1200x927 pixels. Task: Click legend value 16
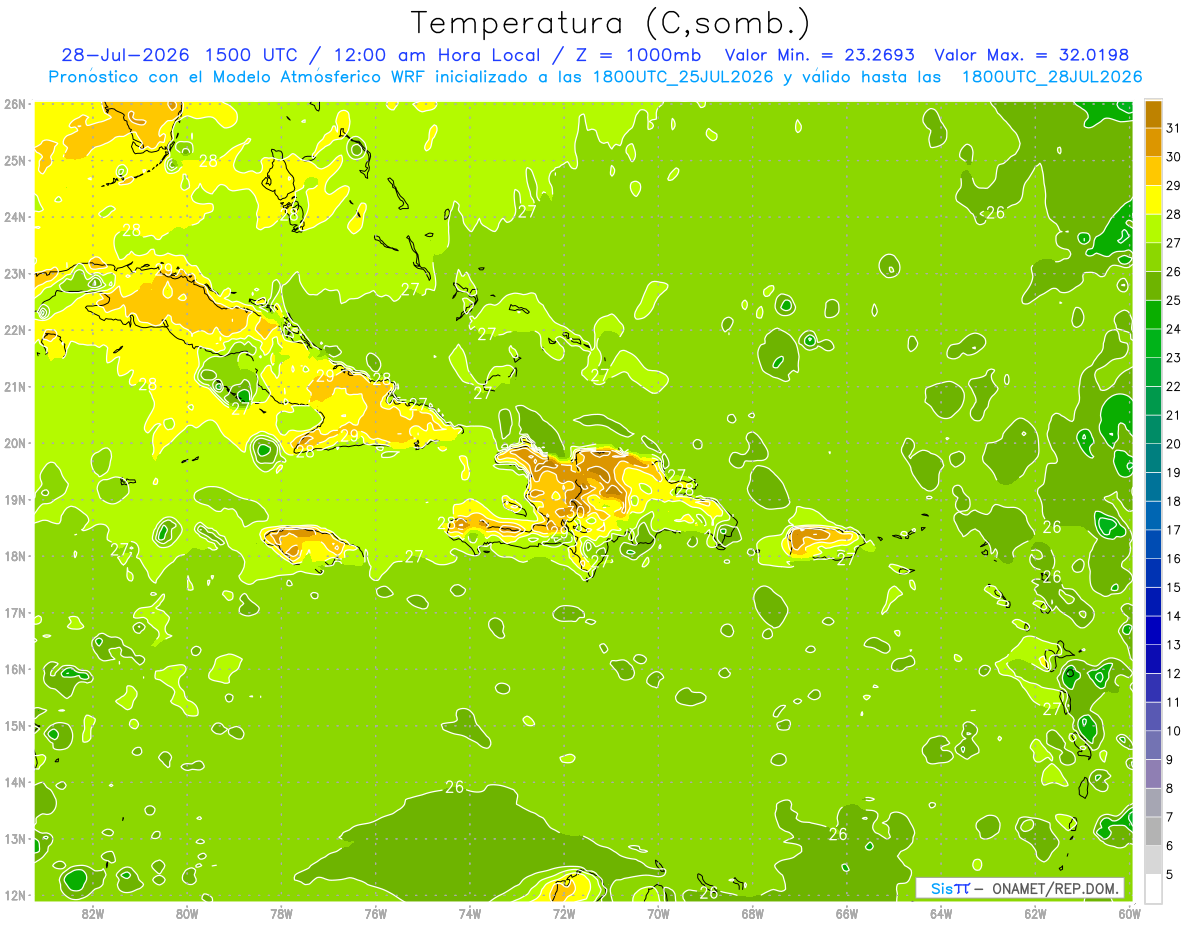(1173, 559)
